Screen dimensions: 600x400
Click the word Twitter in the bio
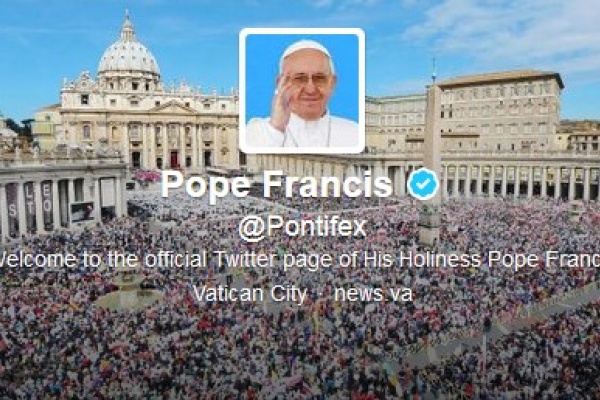coord(244,260)
